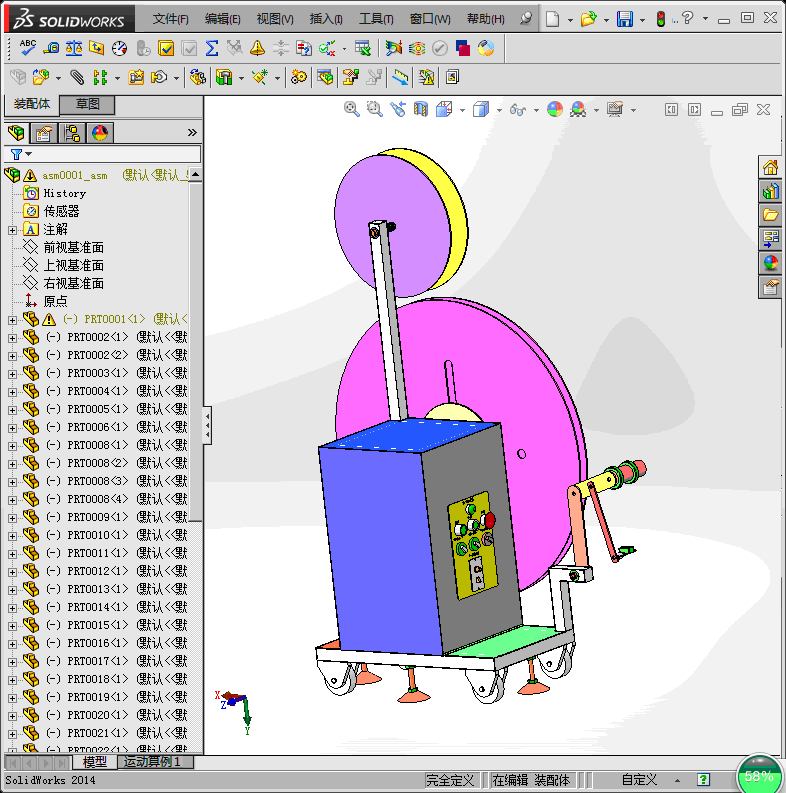
Task: Switch to the 装配体 toolbar tab
Action: coord(32,104)
